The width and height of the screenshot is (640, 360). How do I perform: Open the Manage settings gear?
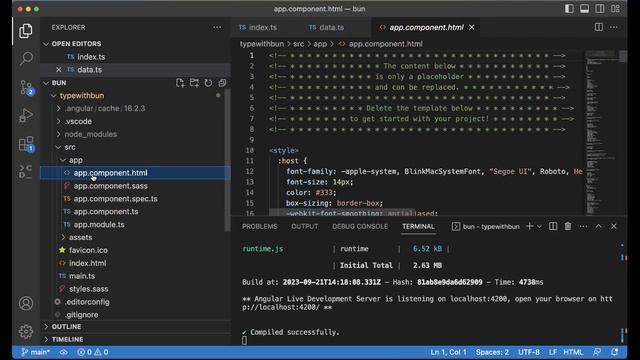(x=26, y=331)
